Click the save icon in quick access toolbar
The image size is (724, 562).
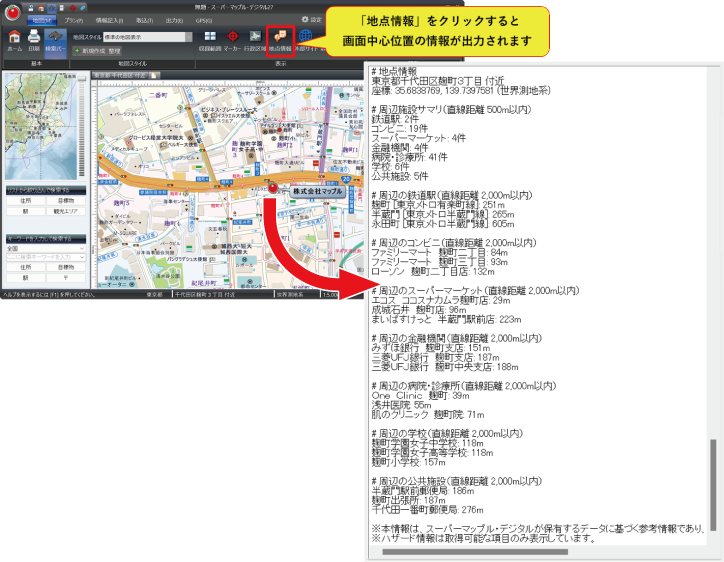coord(30,8)
